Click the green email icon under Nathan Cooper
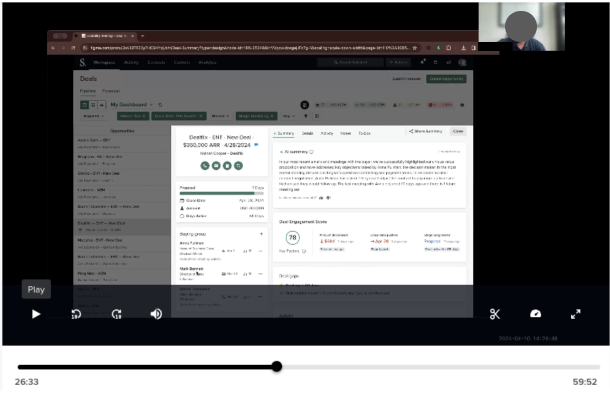Image resolution: width=610 pixels, height=396 pixels. tap(216, 166)
